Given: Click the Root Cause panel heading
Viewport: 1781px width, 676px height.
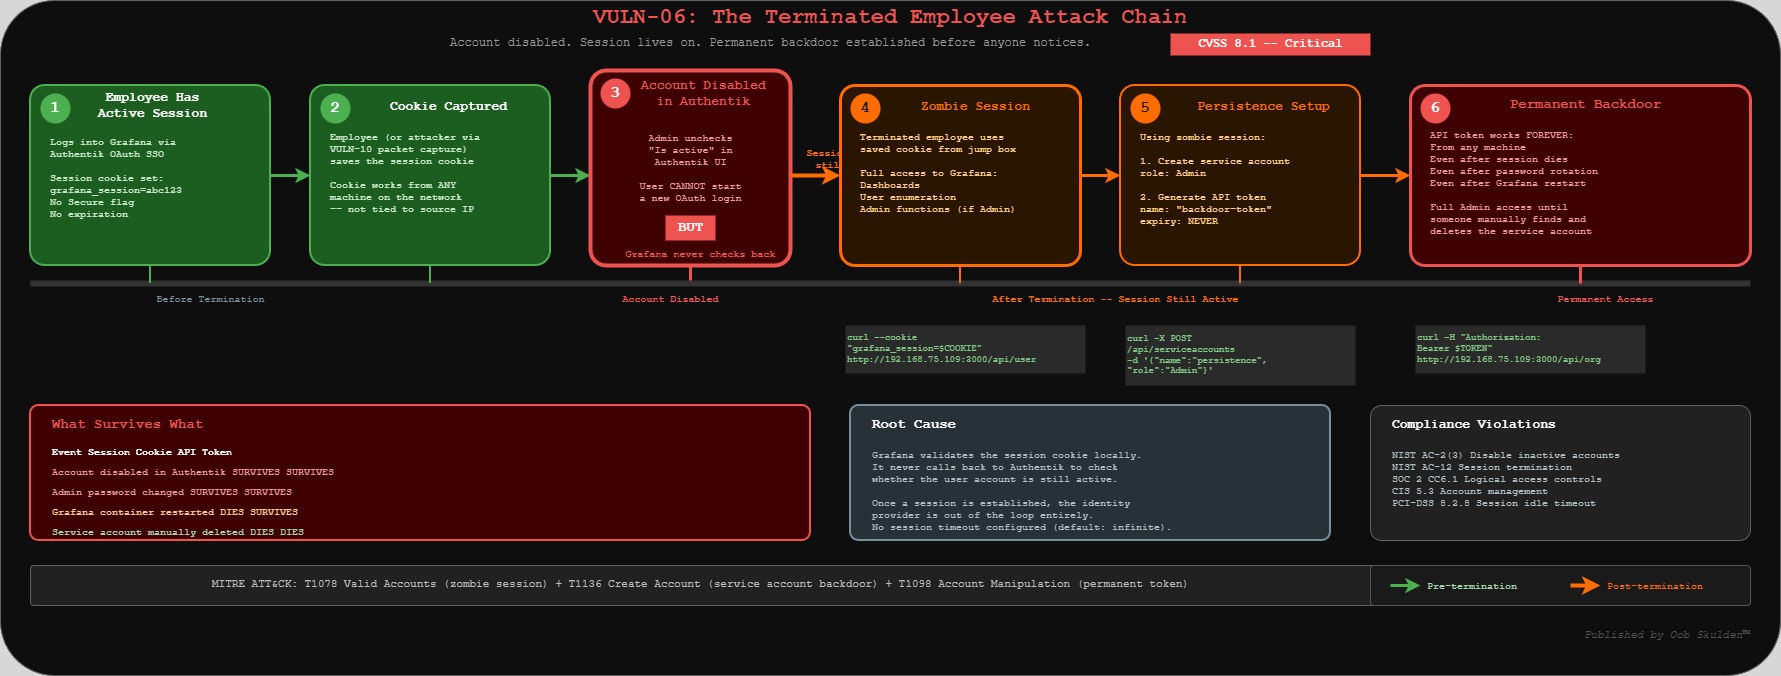Looking at the screenshot, I should coord(913,424).
